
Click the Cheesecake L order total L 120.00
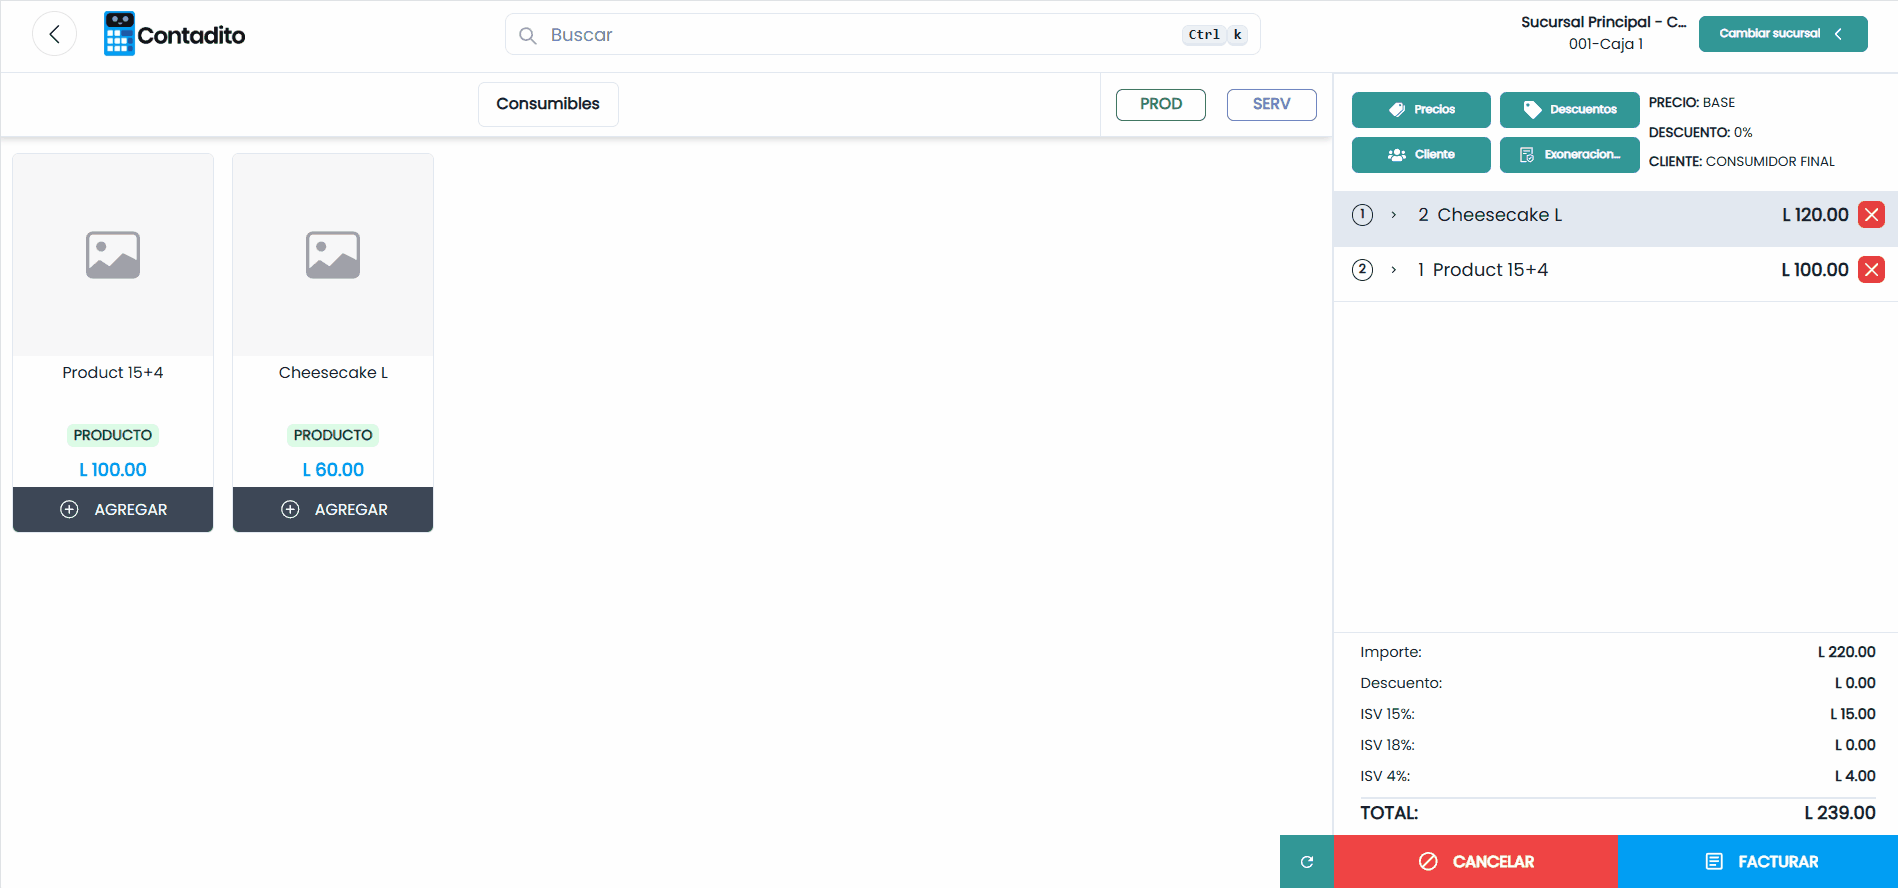pos(1815,215)
